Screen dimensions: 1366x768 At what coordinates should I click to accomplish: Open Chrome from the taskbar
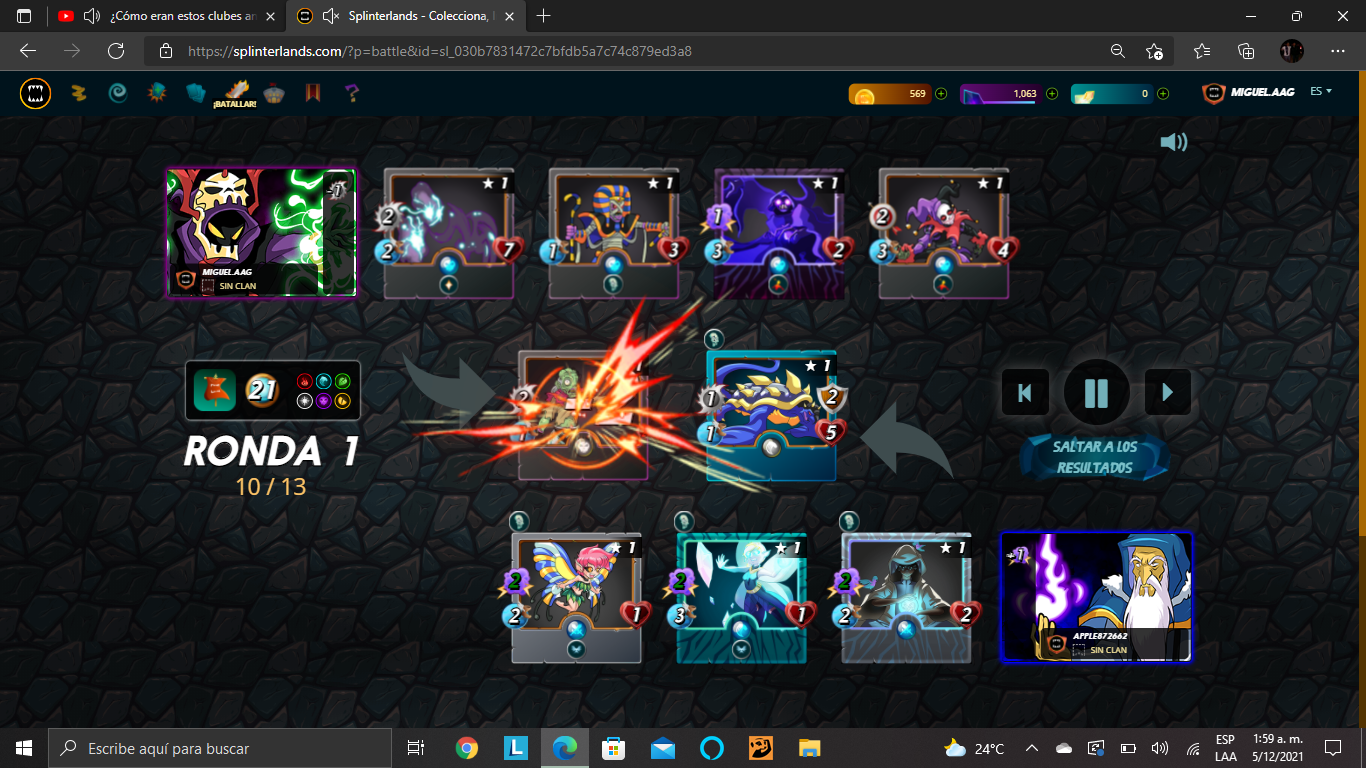click(x=466, y=748)
